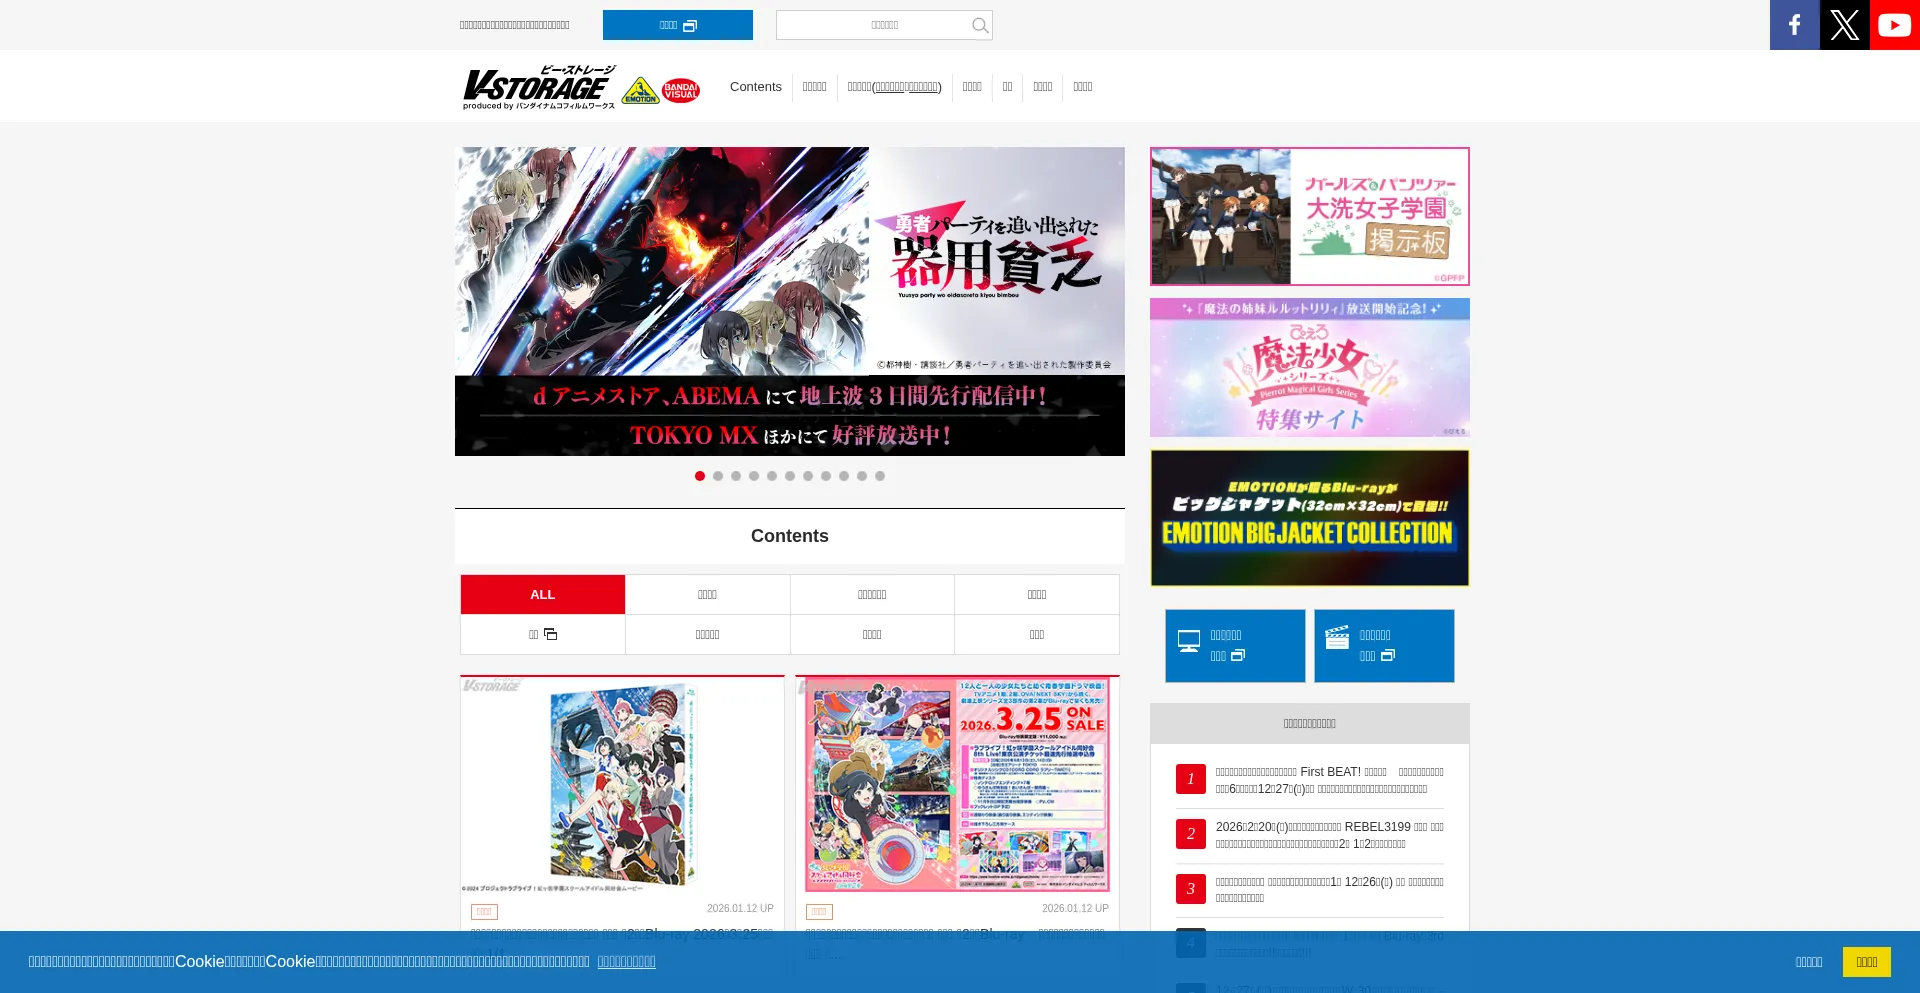Click the X (Twitter) icon
The height and width of the screenshot is (993, 1920).
click(1844, 25)
